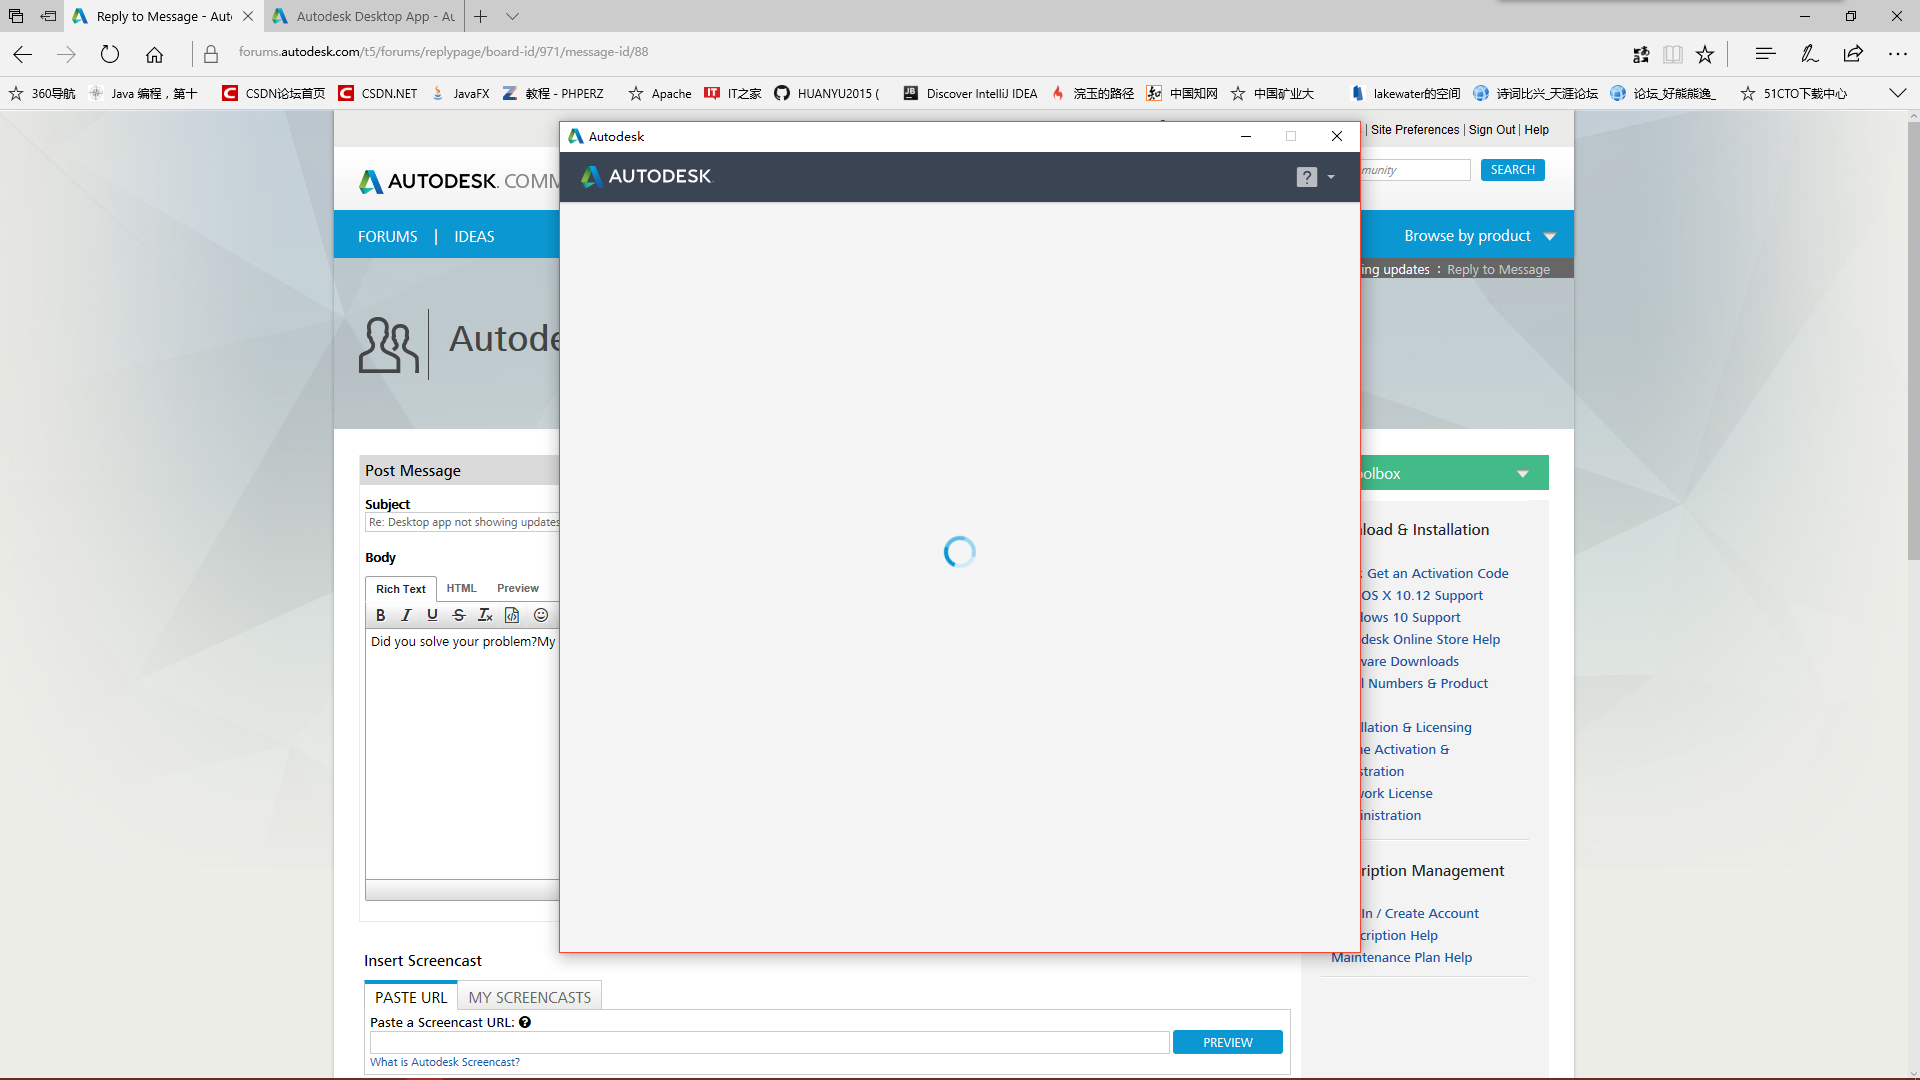Open the MY SCREENCASTS tab
This screenshot has width=1920, height=1080.
(x=529, y=997)
